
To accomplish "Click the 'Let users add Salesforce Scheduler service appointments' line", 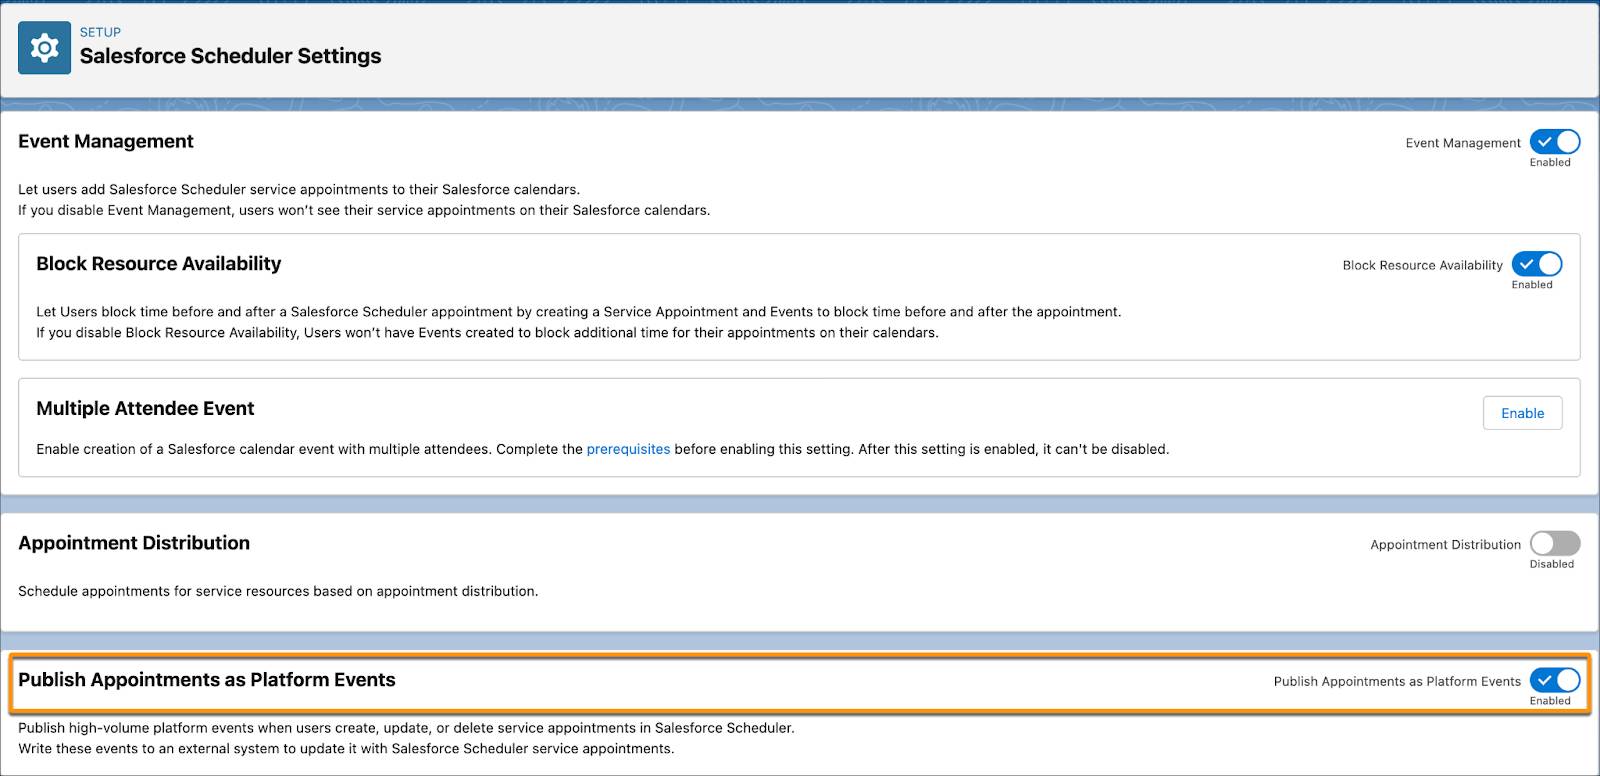I will click(x=299, y=189).
